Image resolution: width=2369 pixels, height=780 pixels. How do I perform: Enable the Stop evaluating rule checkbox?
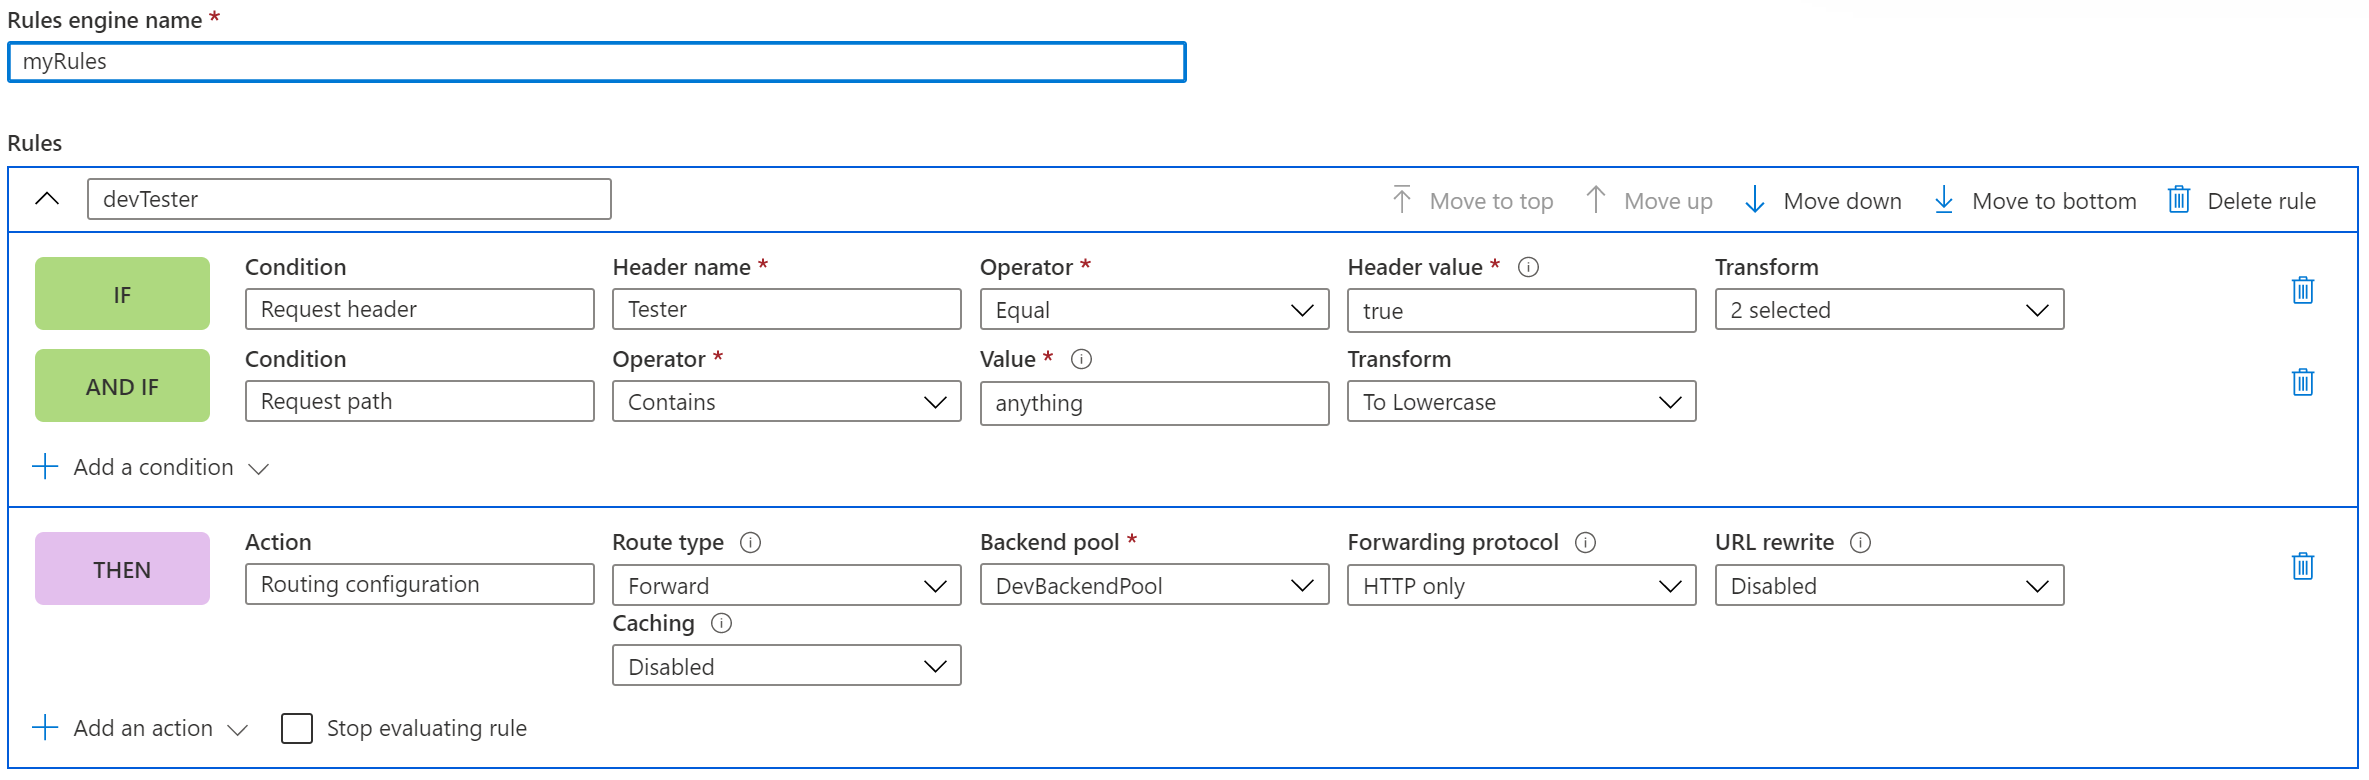[x=297, y=728]
